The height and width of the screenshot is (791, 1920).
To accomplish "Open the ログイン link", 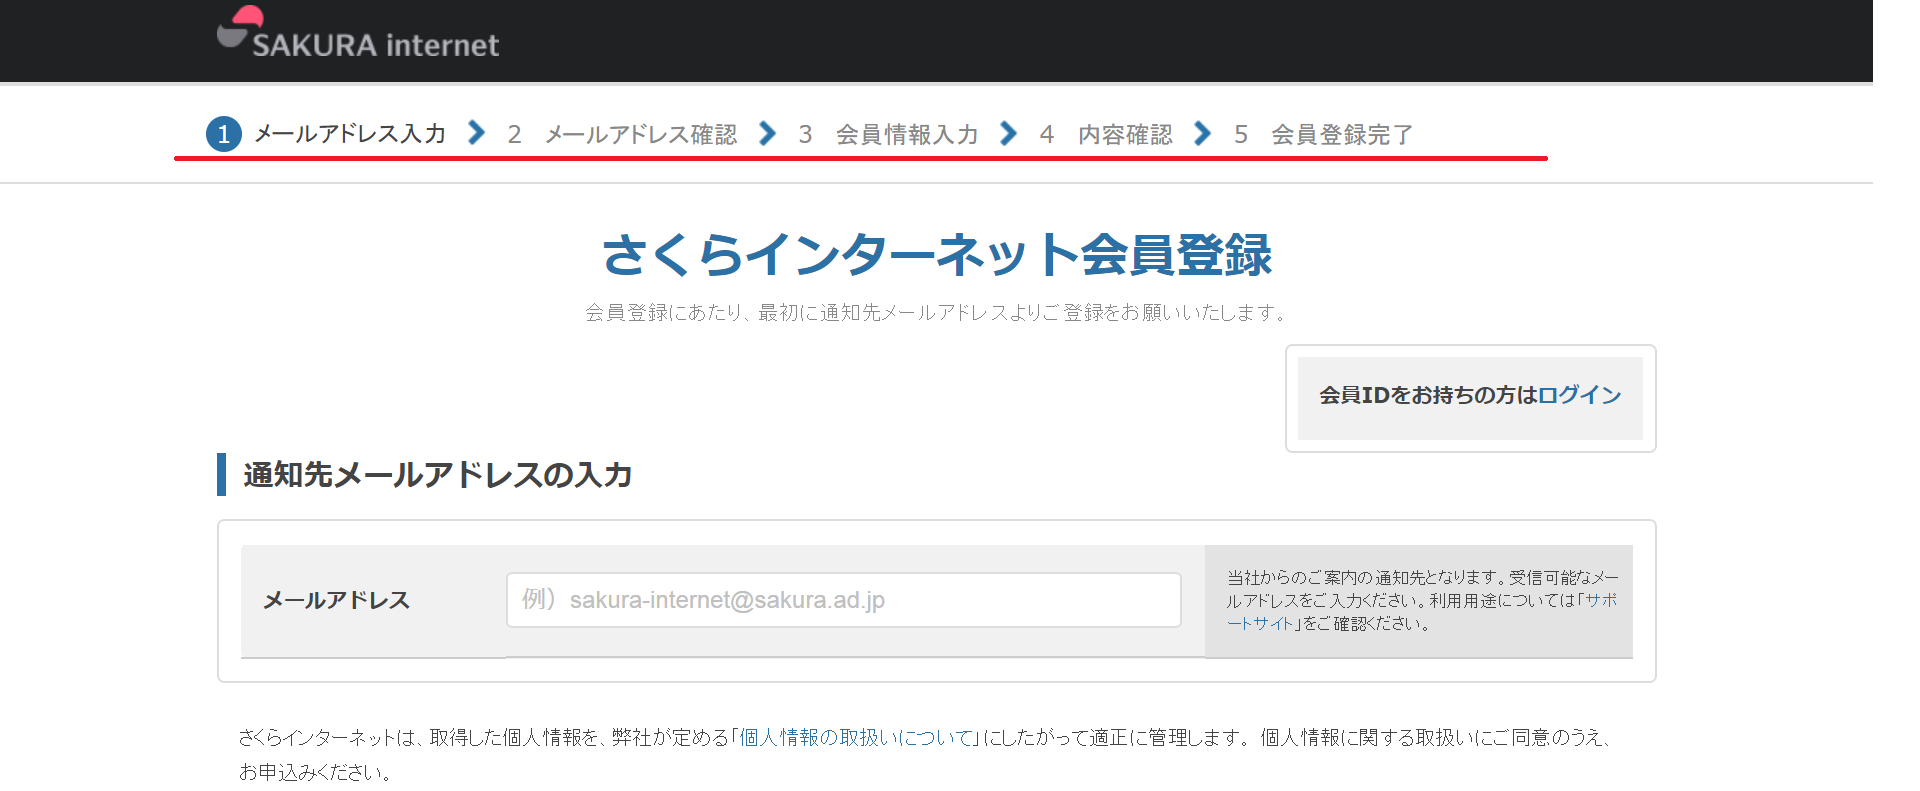I will [1580, 395].
